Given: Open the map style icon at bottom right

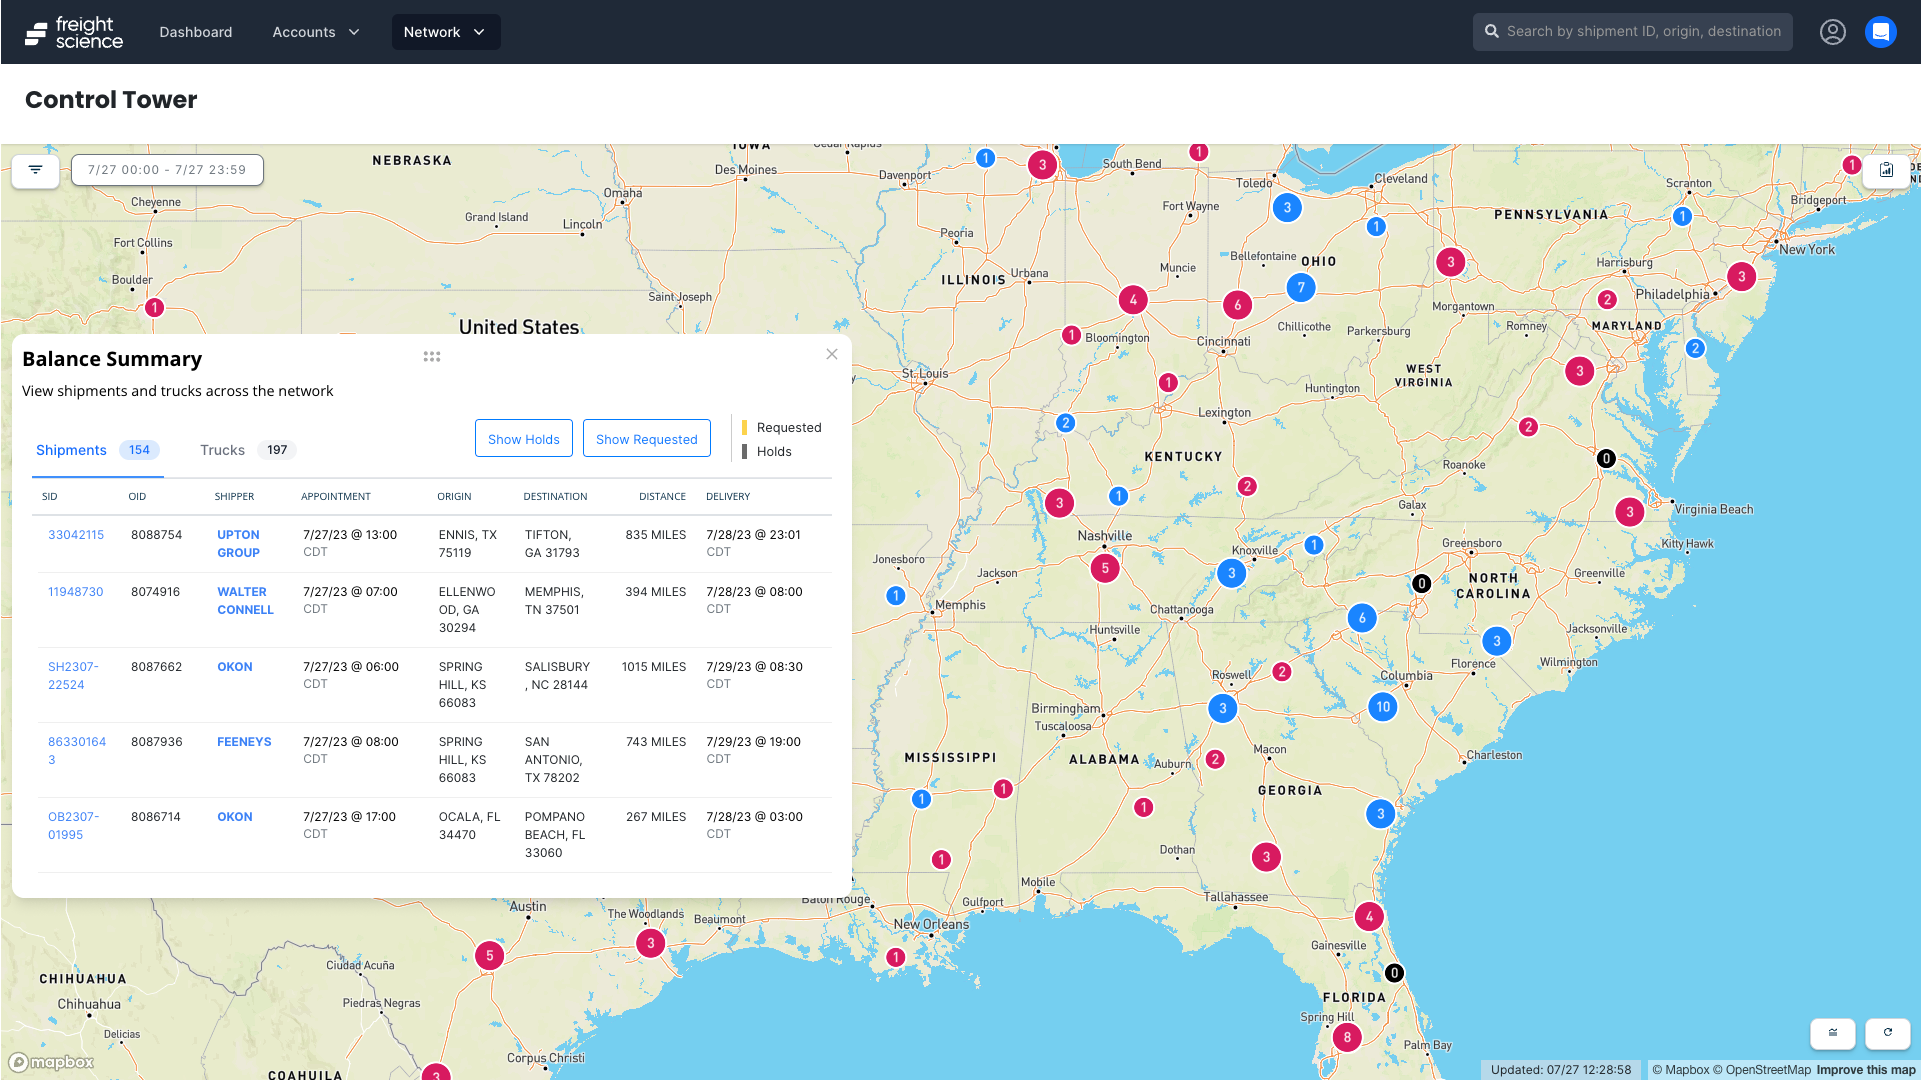Looking at the screenshot, I should [1833, 1033].
